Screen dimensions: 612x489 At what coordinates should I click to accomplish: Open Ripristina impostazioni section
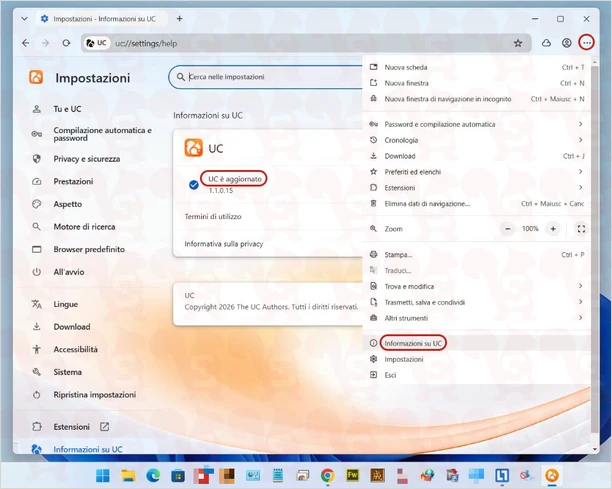click(94, 395)
